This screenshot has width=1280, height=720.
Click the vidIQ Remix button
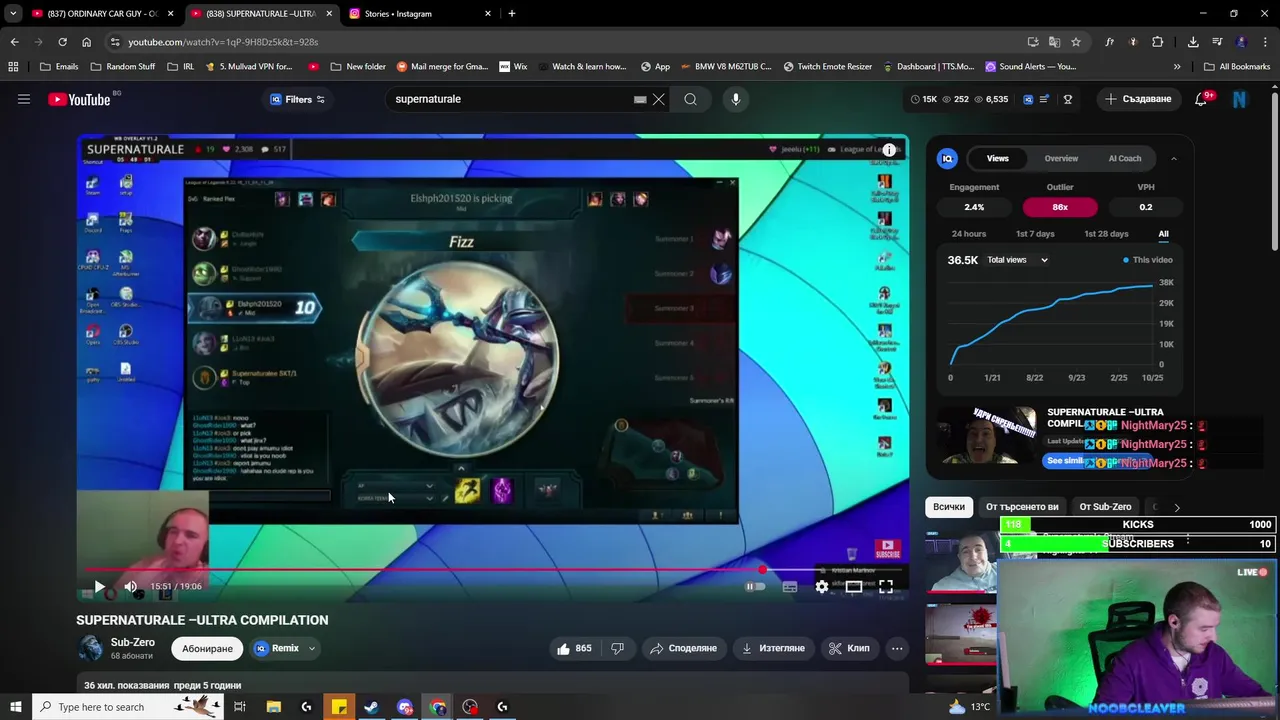276,648
